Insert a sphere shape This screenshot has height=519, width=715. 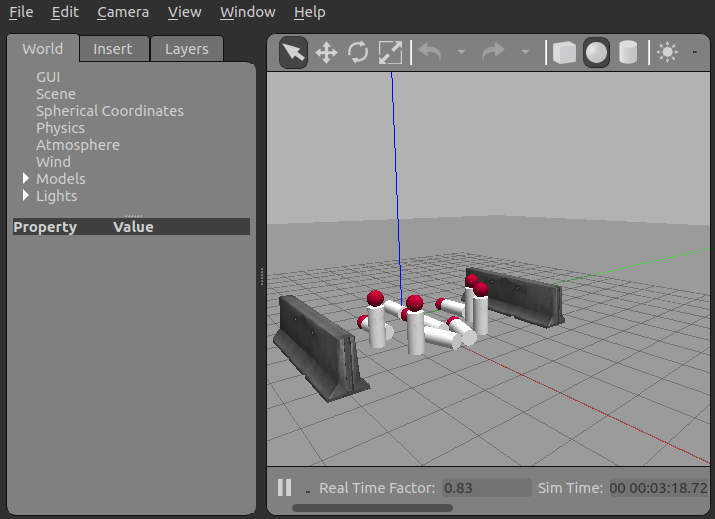pos(596,52)
